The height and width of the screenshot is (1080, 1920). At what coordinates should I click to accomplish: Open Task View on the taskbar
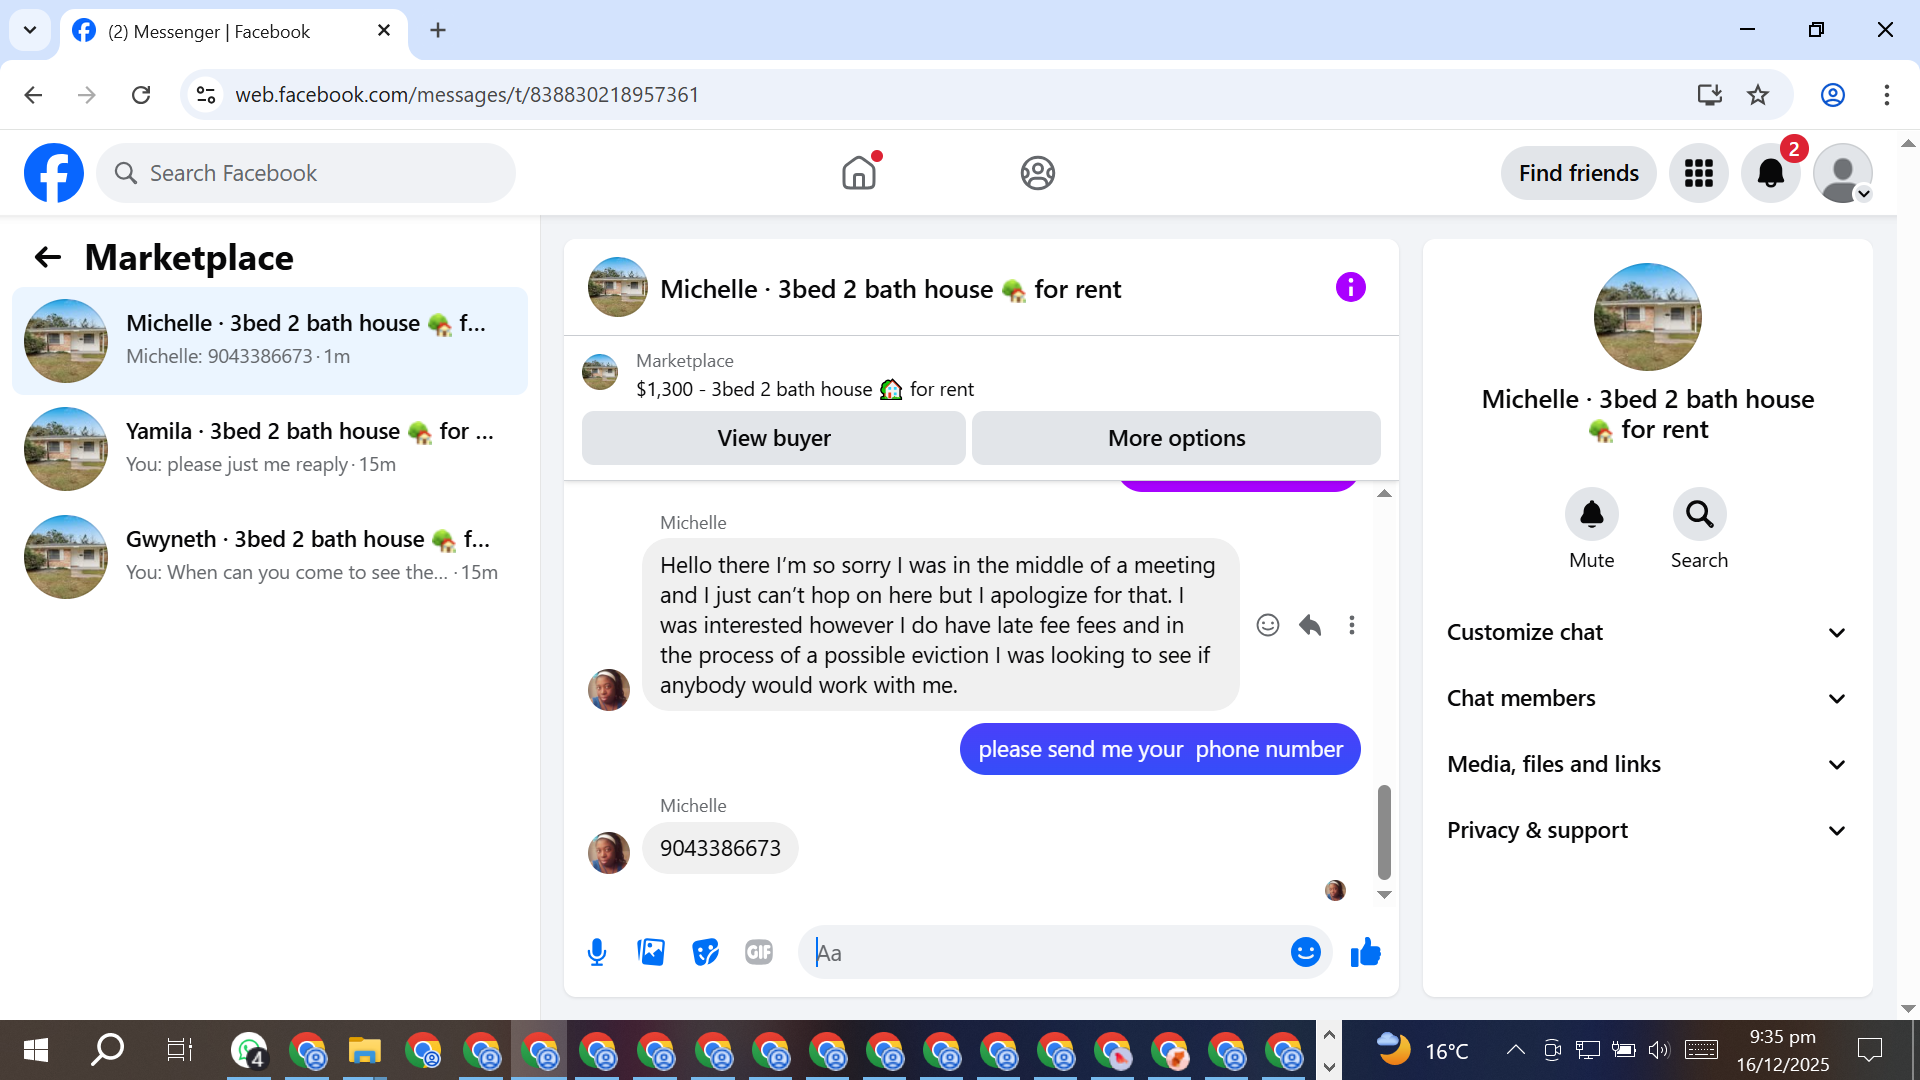tap(179, 1050)
